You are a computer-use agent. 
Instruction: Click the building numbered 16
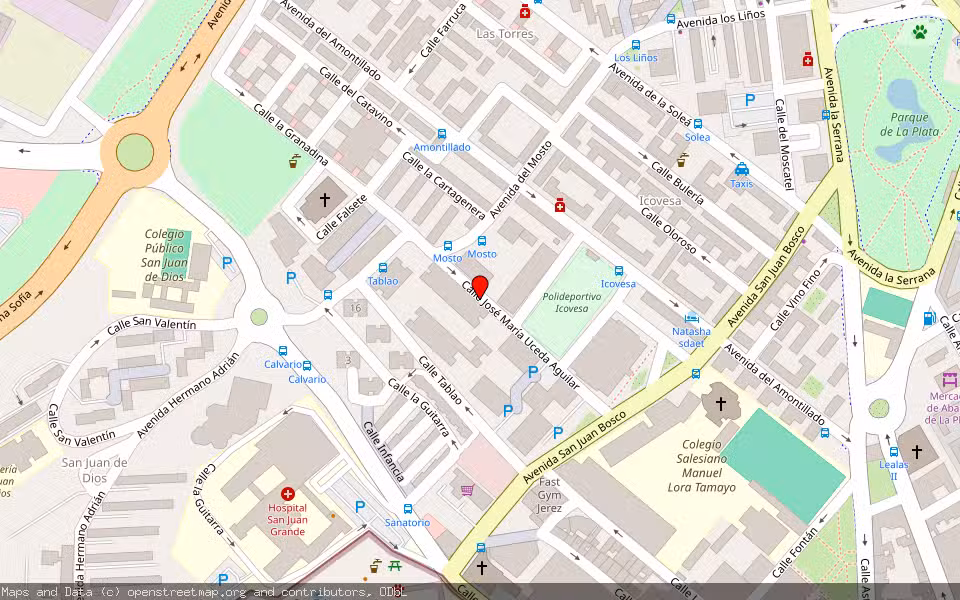356,308
